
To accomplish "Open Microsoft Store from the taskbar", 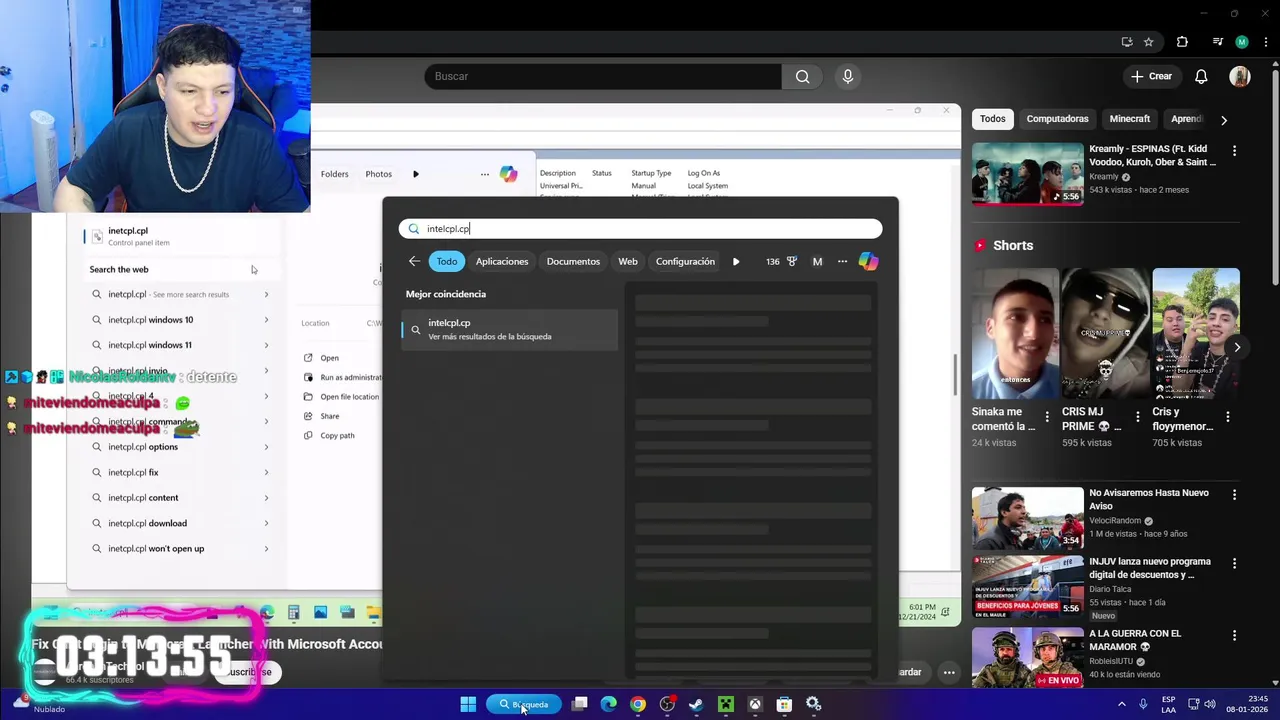I will (784, 704).
